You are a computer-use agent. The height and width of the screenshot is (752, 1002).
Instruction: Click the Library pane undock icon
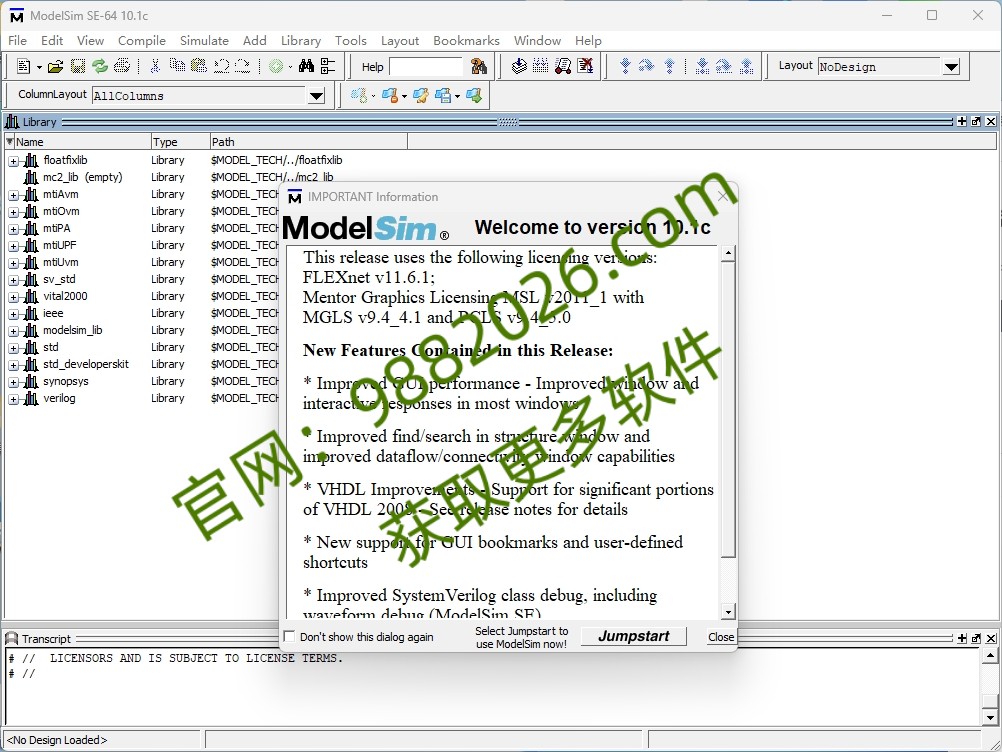pos(976,121)
